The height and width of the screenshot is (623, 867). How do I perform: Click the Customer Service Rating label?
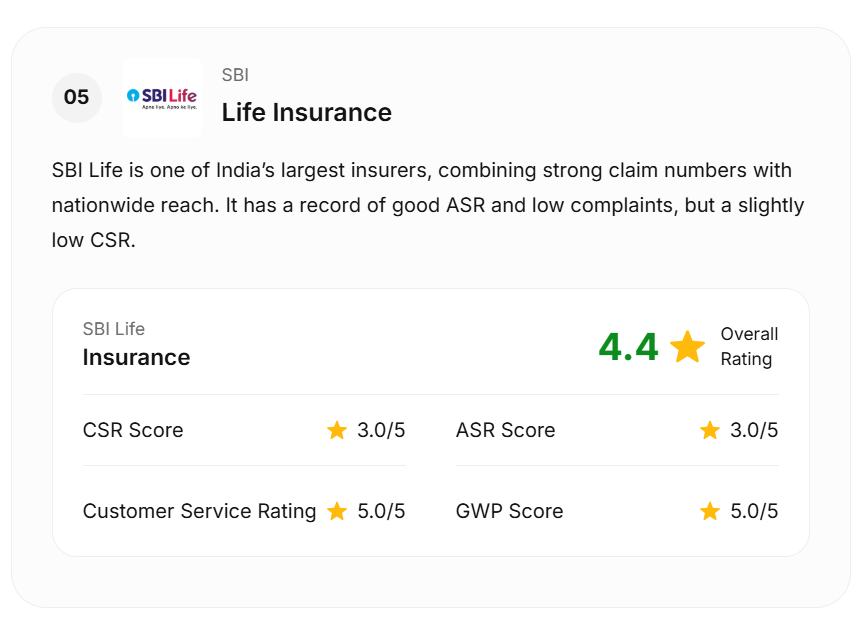click(x=199, y=511)
